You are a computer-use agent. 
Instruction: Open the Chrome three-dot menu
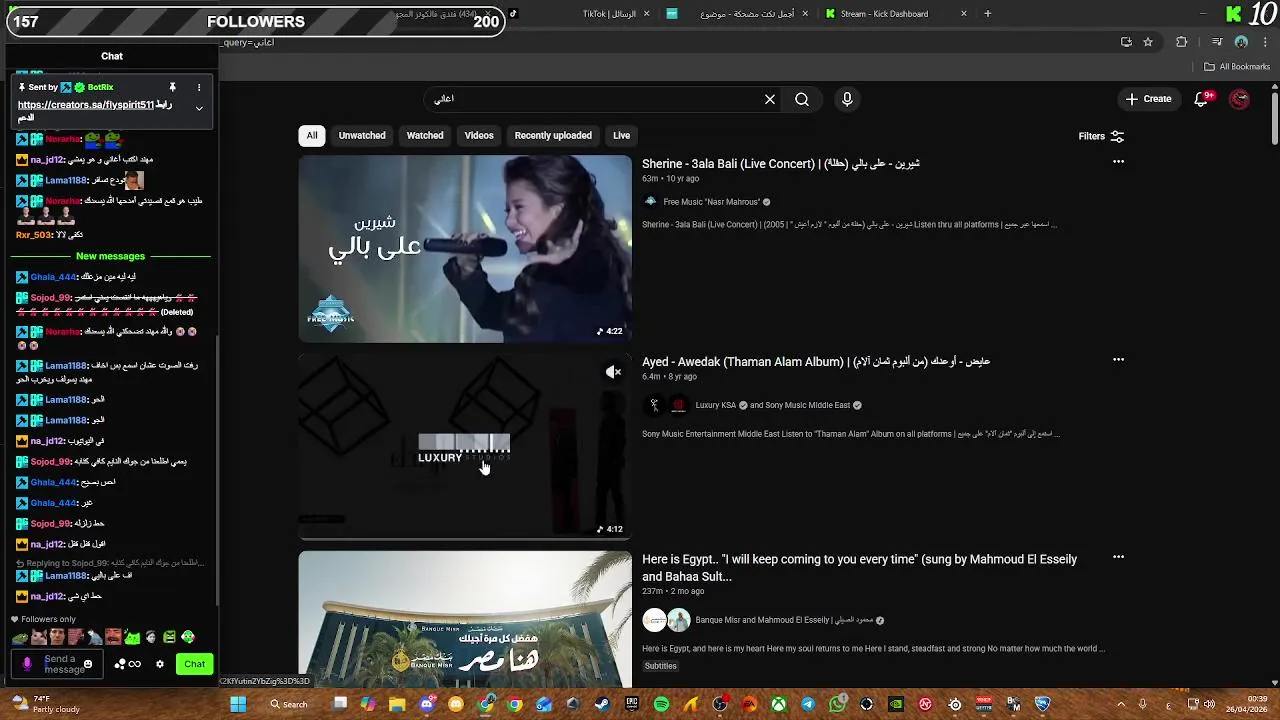1263,42
